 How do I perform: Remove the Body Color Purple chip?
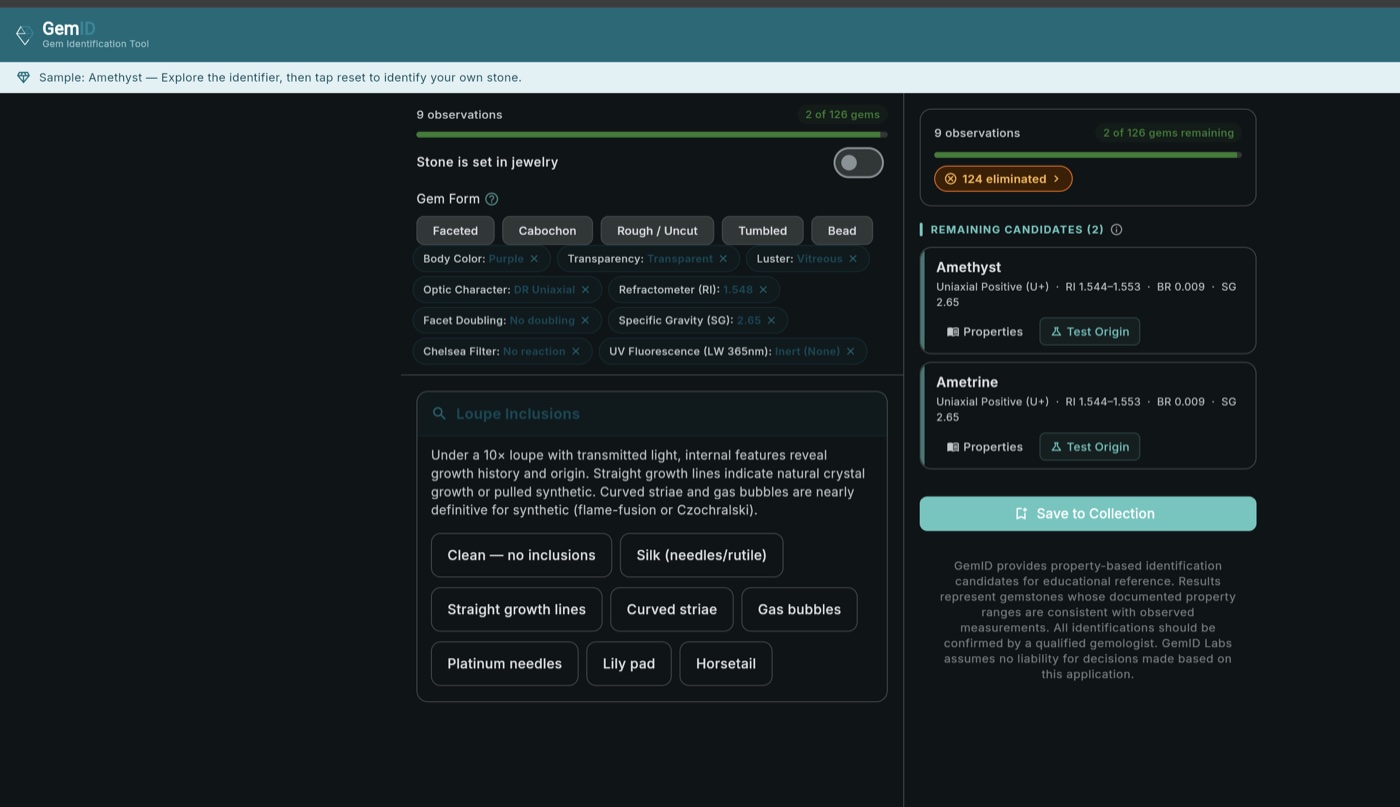point(534,259)
